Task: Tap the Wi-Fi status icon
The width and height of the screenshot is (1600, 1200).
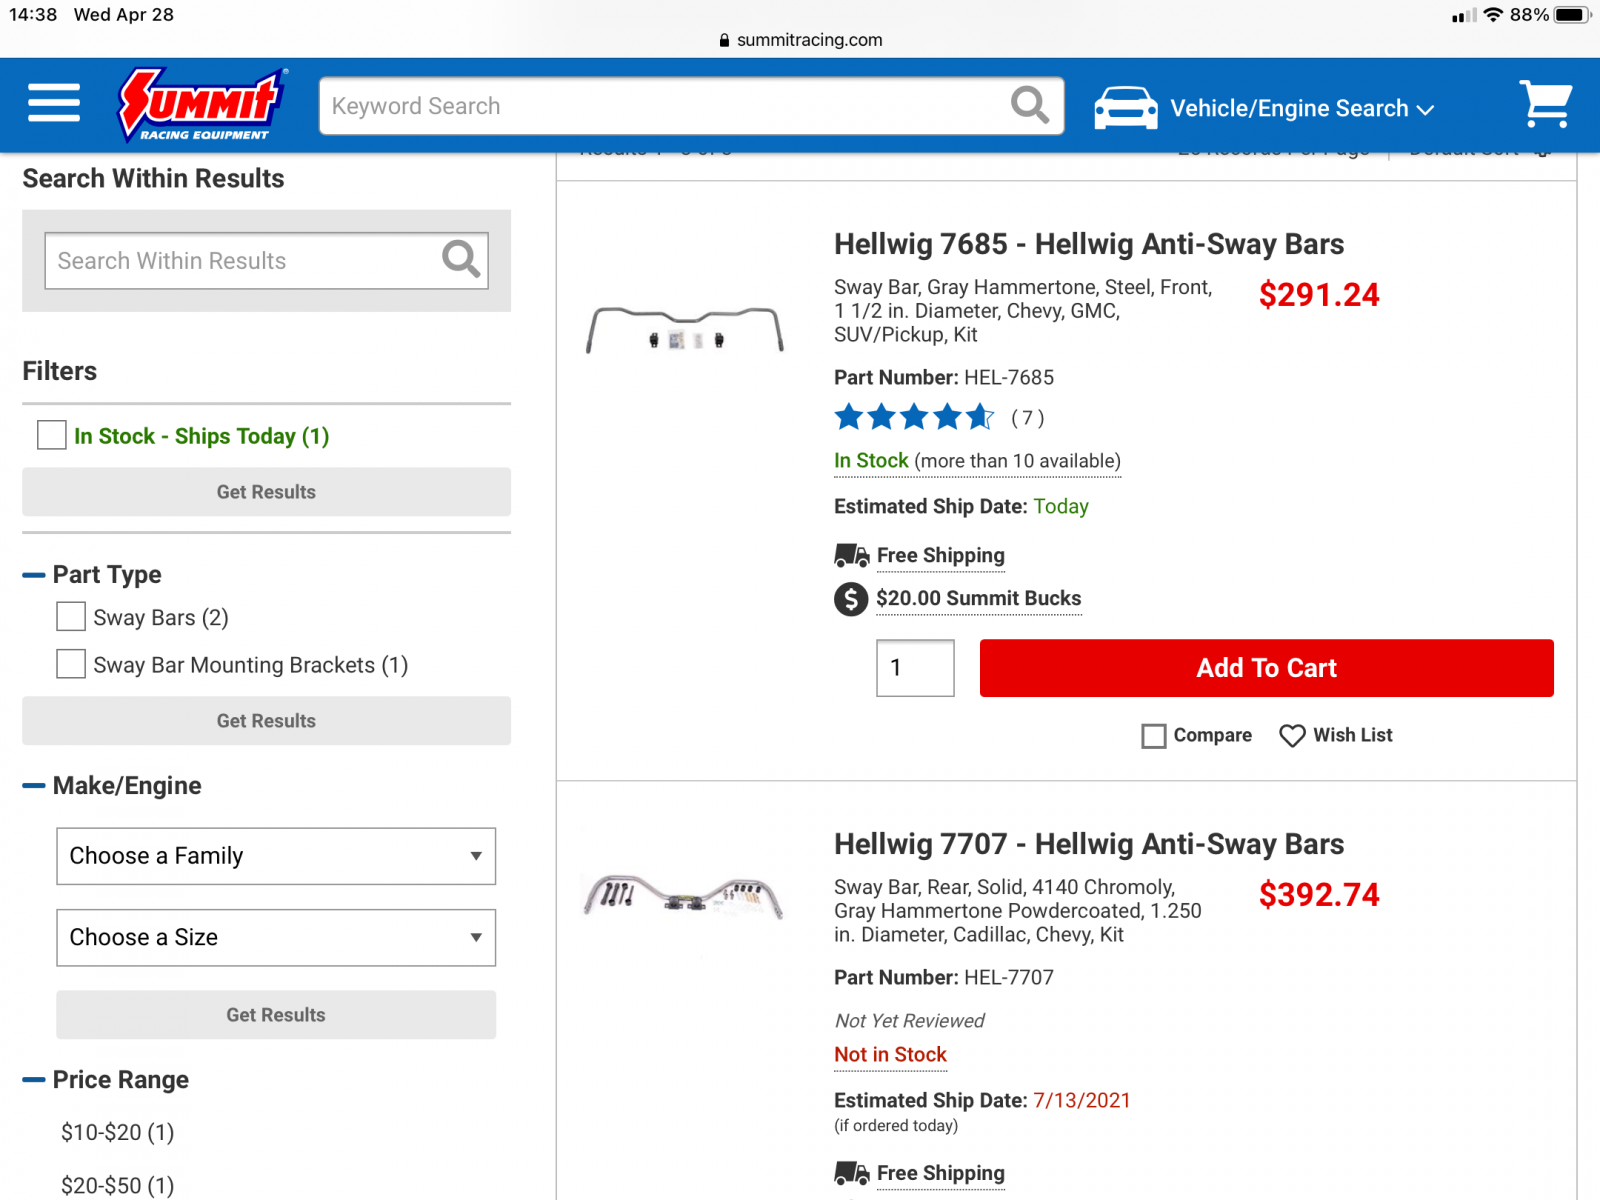Action: point(1493,15)
